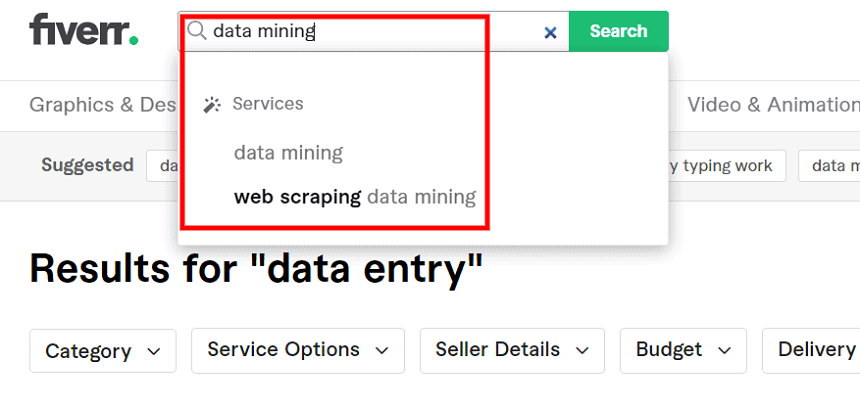Click the magnifying glass search icon

coord(196,31)
